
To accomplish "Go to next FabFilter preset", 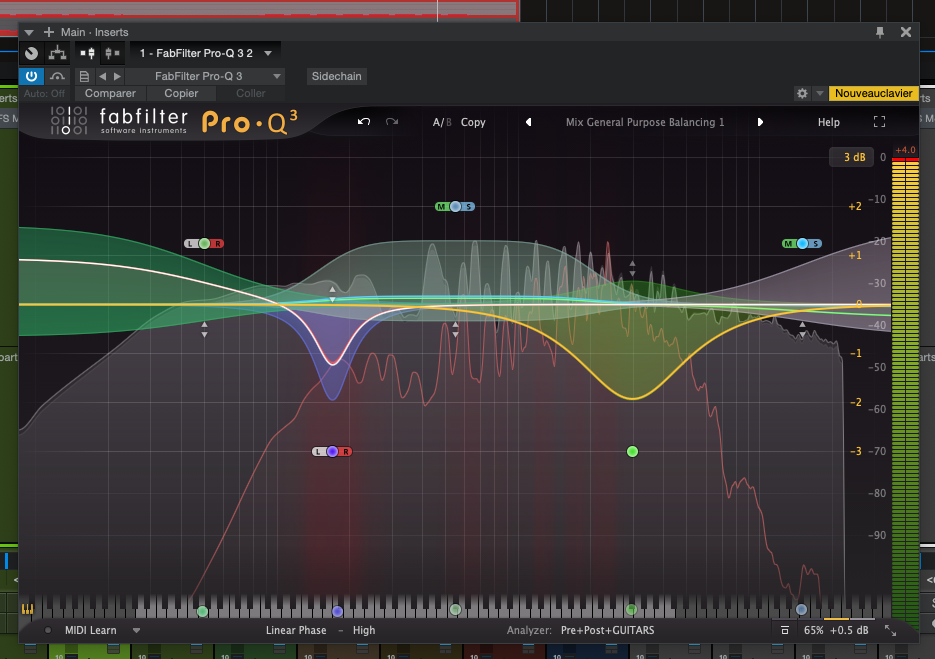I will pos(760,122).
